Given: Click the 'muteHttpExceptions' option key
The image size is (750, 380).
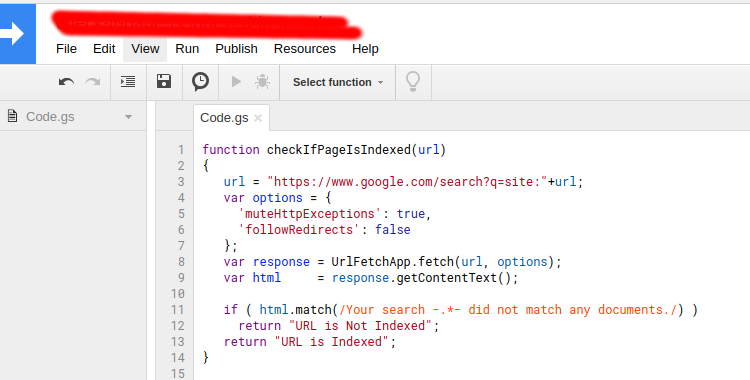Looking at the screenshot, I should click(310, 214).
